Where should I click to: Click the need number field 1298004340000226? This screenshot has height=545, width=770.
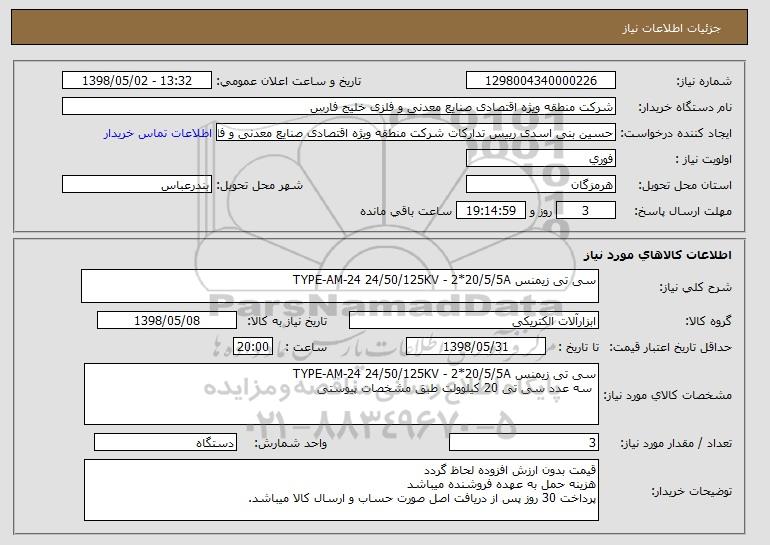point(541,81)
